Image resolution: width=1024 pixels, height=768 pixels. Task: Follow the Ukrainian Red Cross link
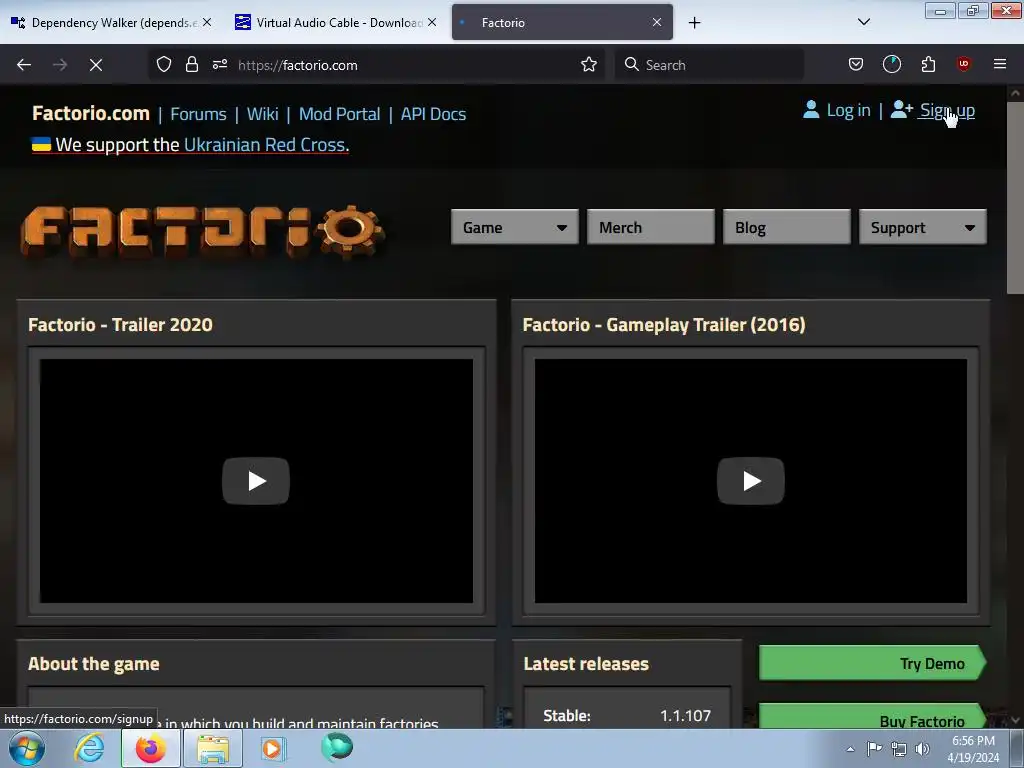(x=264, y=144)
